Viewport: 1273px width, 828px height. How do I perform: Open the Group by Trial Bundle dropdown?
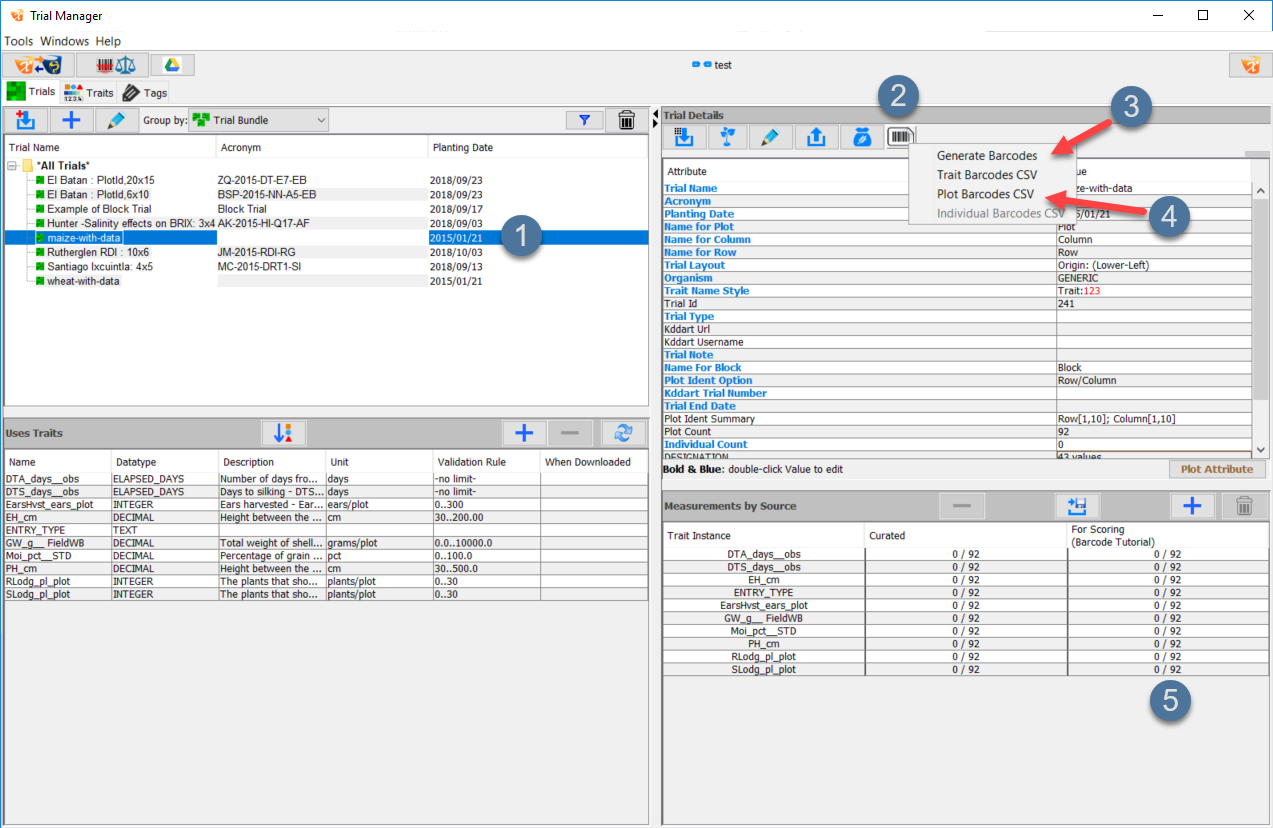259,120
